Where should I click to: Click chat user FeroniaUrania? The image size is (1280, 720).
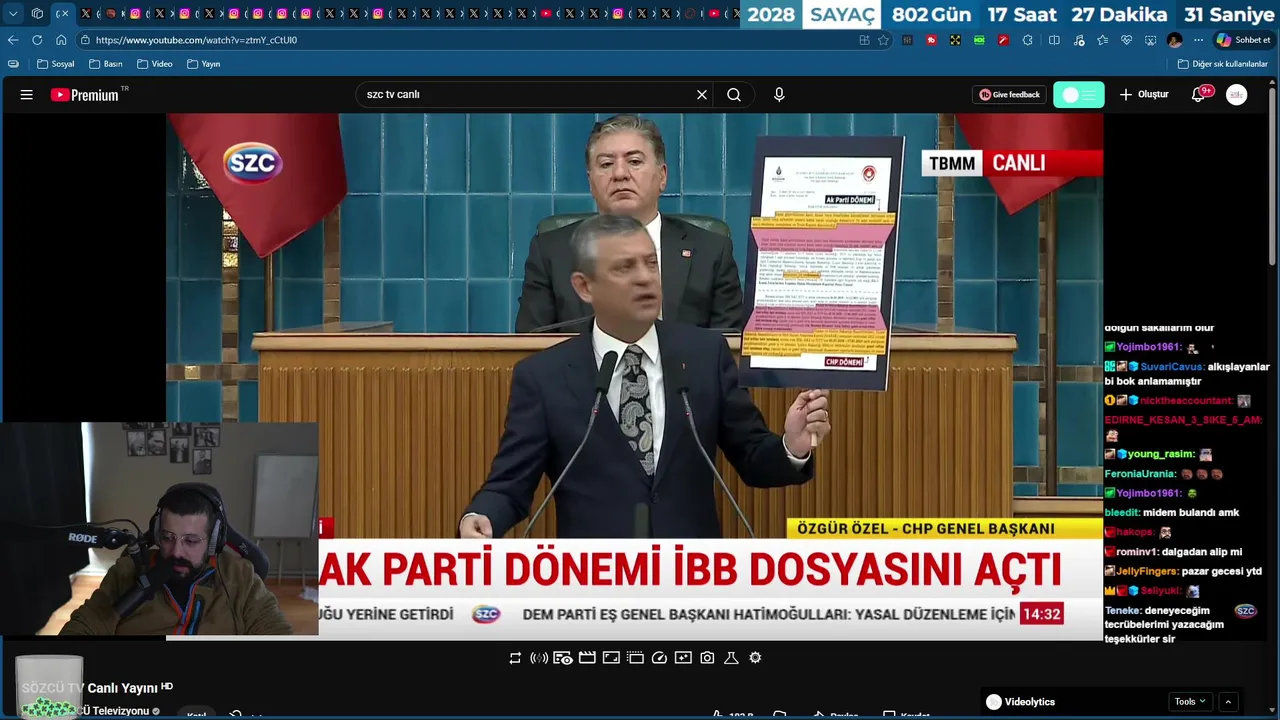pos(1140,474)
